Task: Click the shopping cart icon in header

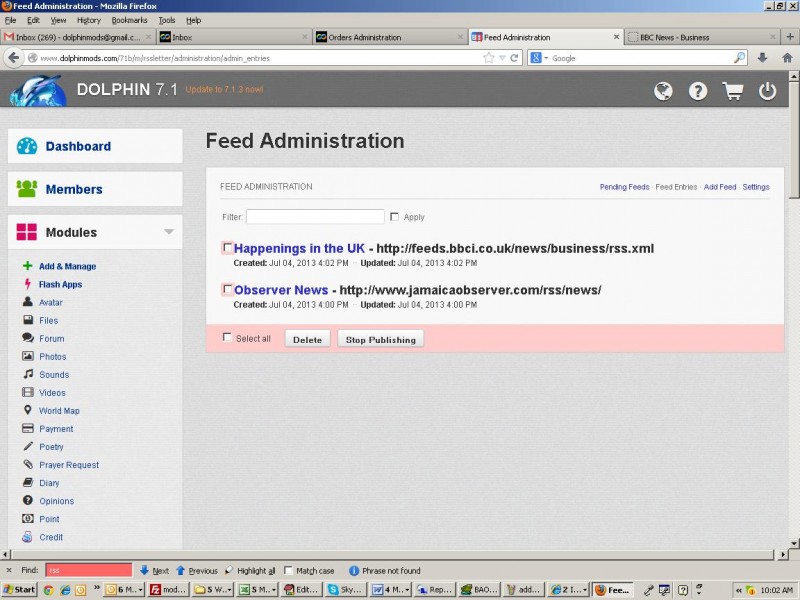Action: [x=733, y=91]
